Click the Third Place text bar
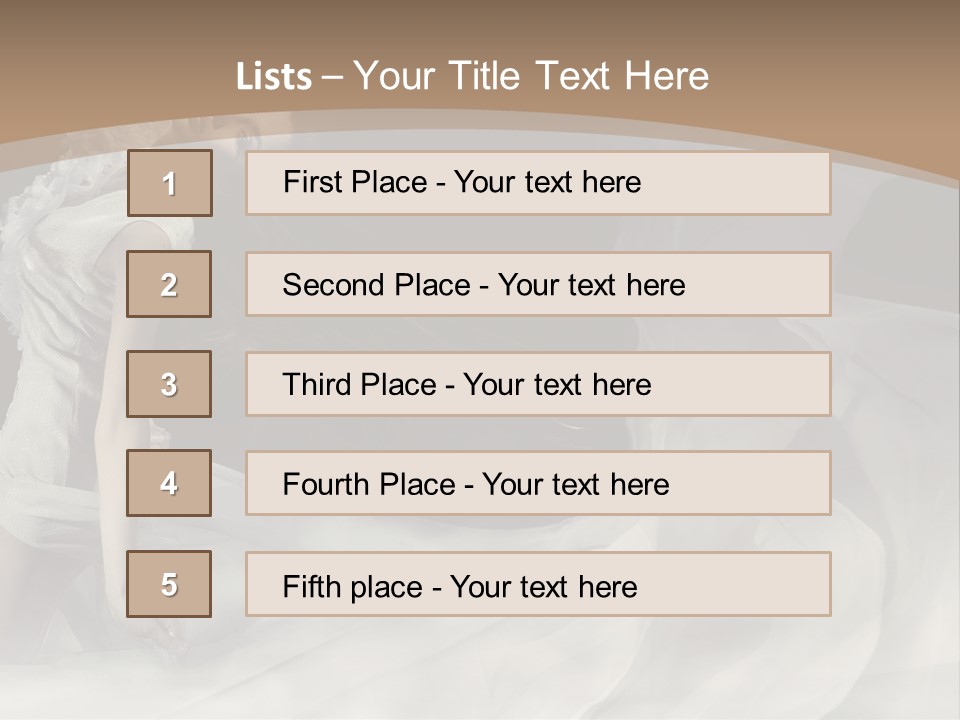 click(x=538, y=384)
